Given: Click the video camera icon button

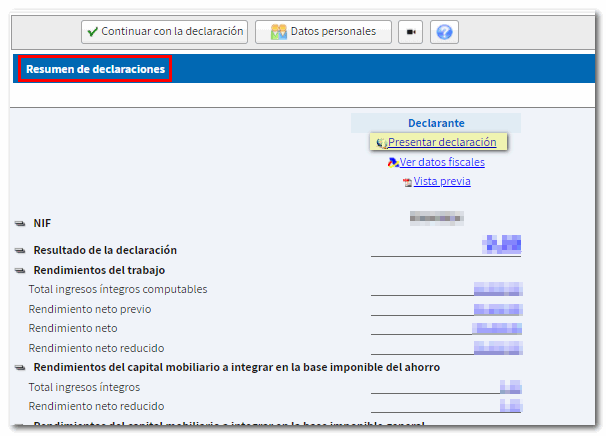Looking at the screenshot, I should (x=410, y=32).
